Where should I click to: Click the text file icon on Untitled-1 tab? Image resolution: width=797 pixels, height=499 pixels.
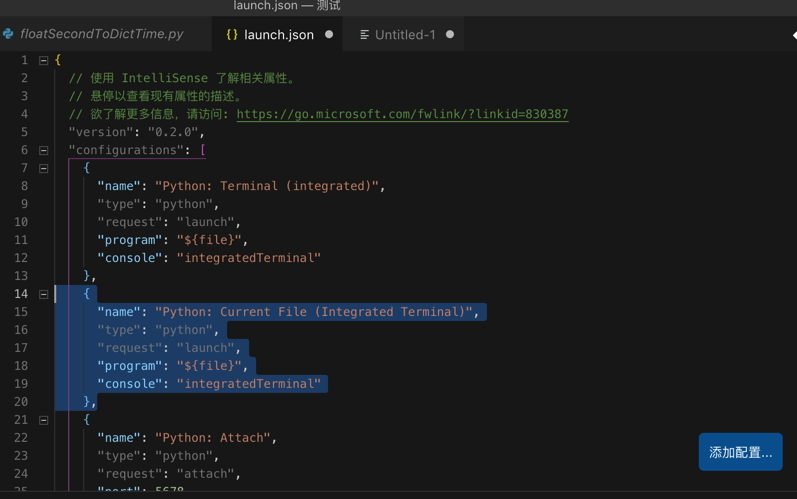(365, 34)
